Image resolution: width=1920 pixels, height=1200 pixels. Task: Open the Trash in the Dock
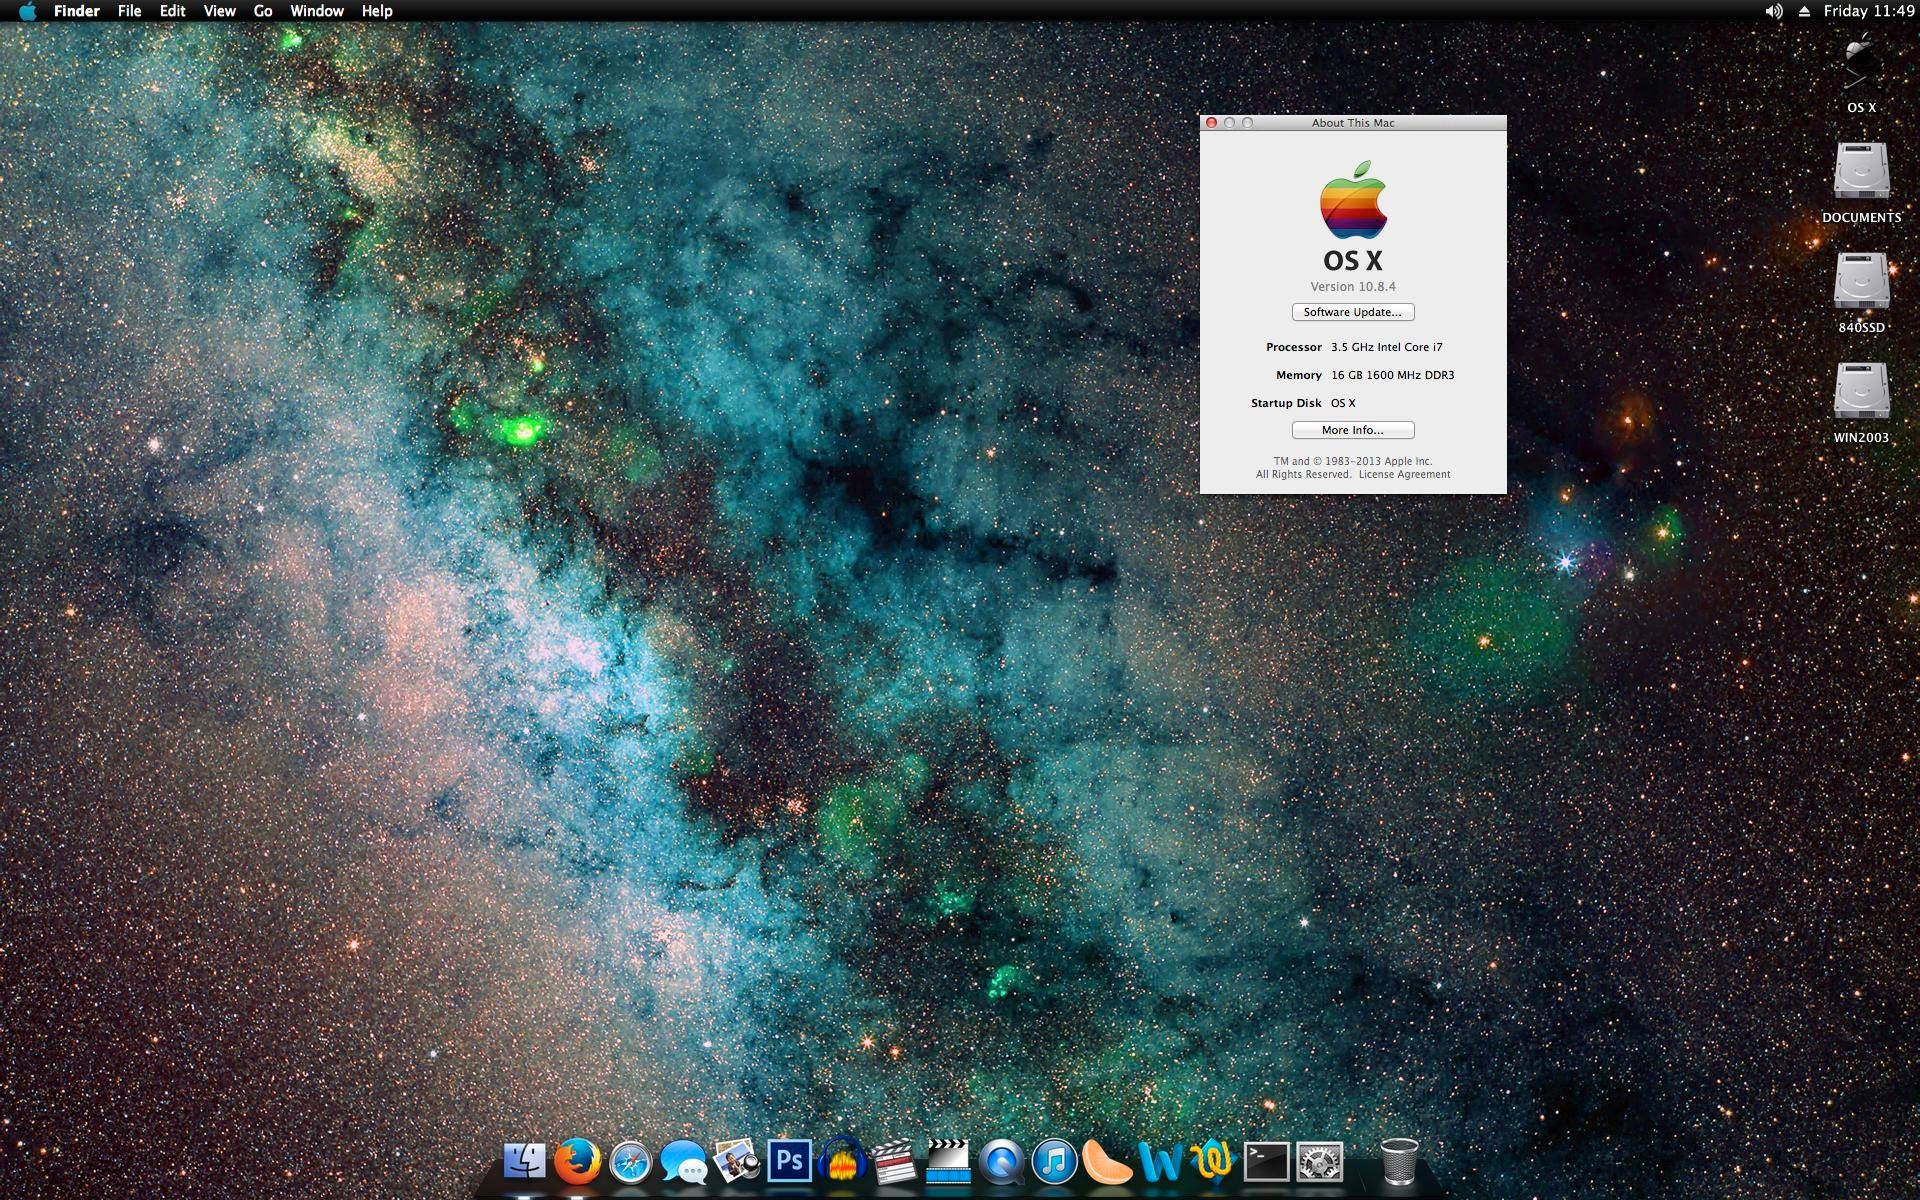tap(1399, 1162)
